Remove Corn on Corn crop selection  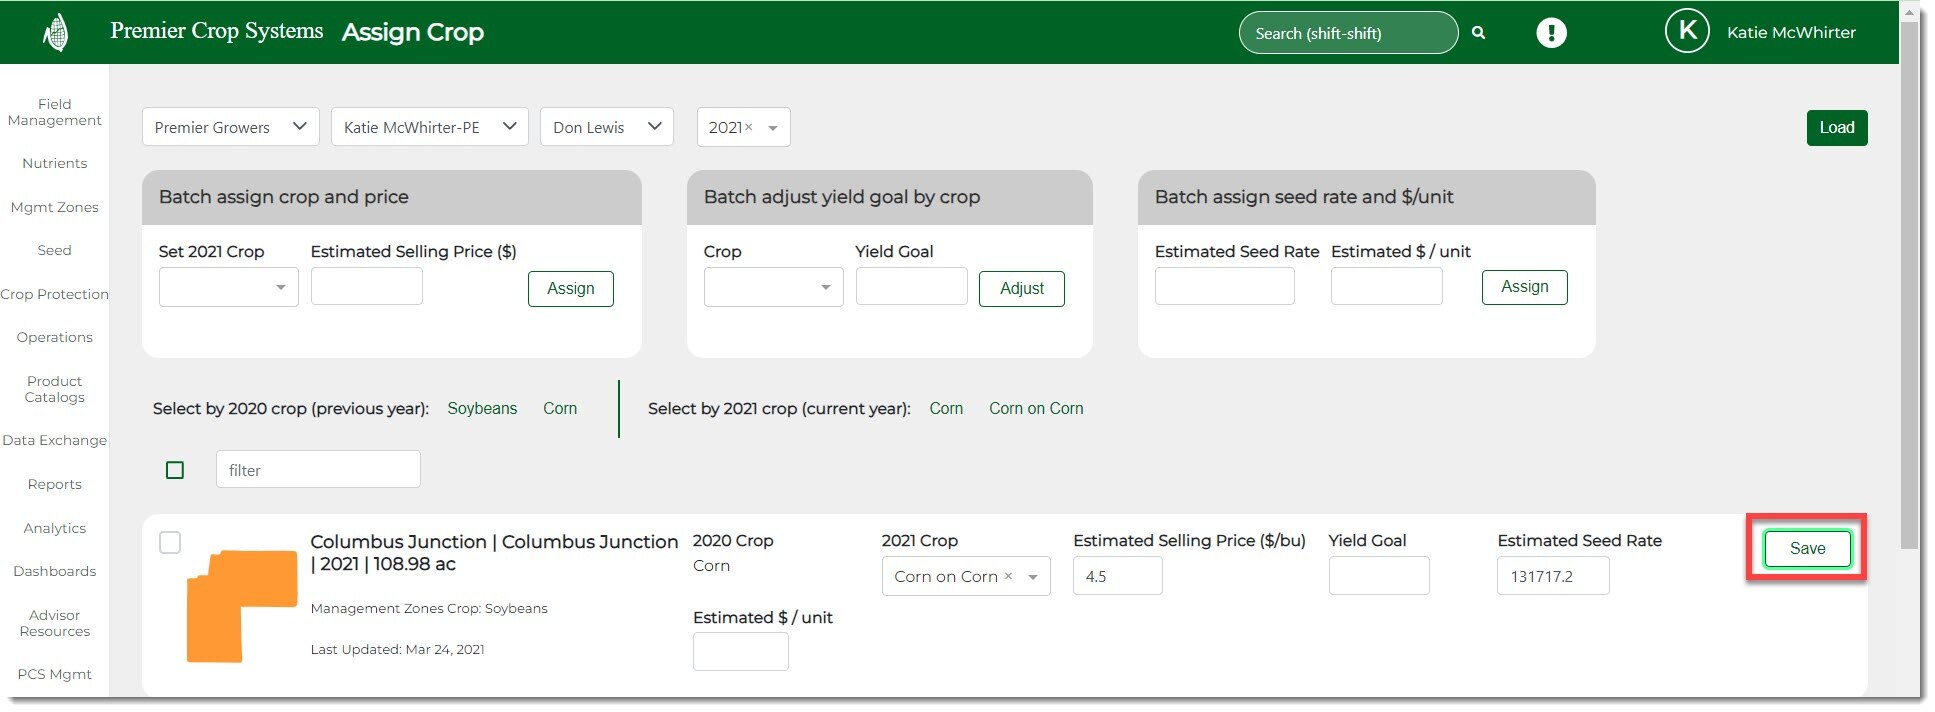pos(1008,576)
